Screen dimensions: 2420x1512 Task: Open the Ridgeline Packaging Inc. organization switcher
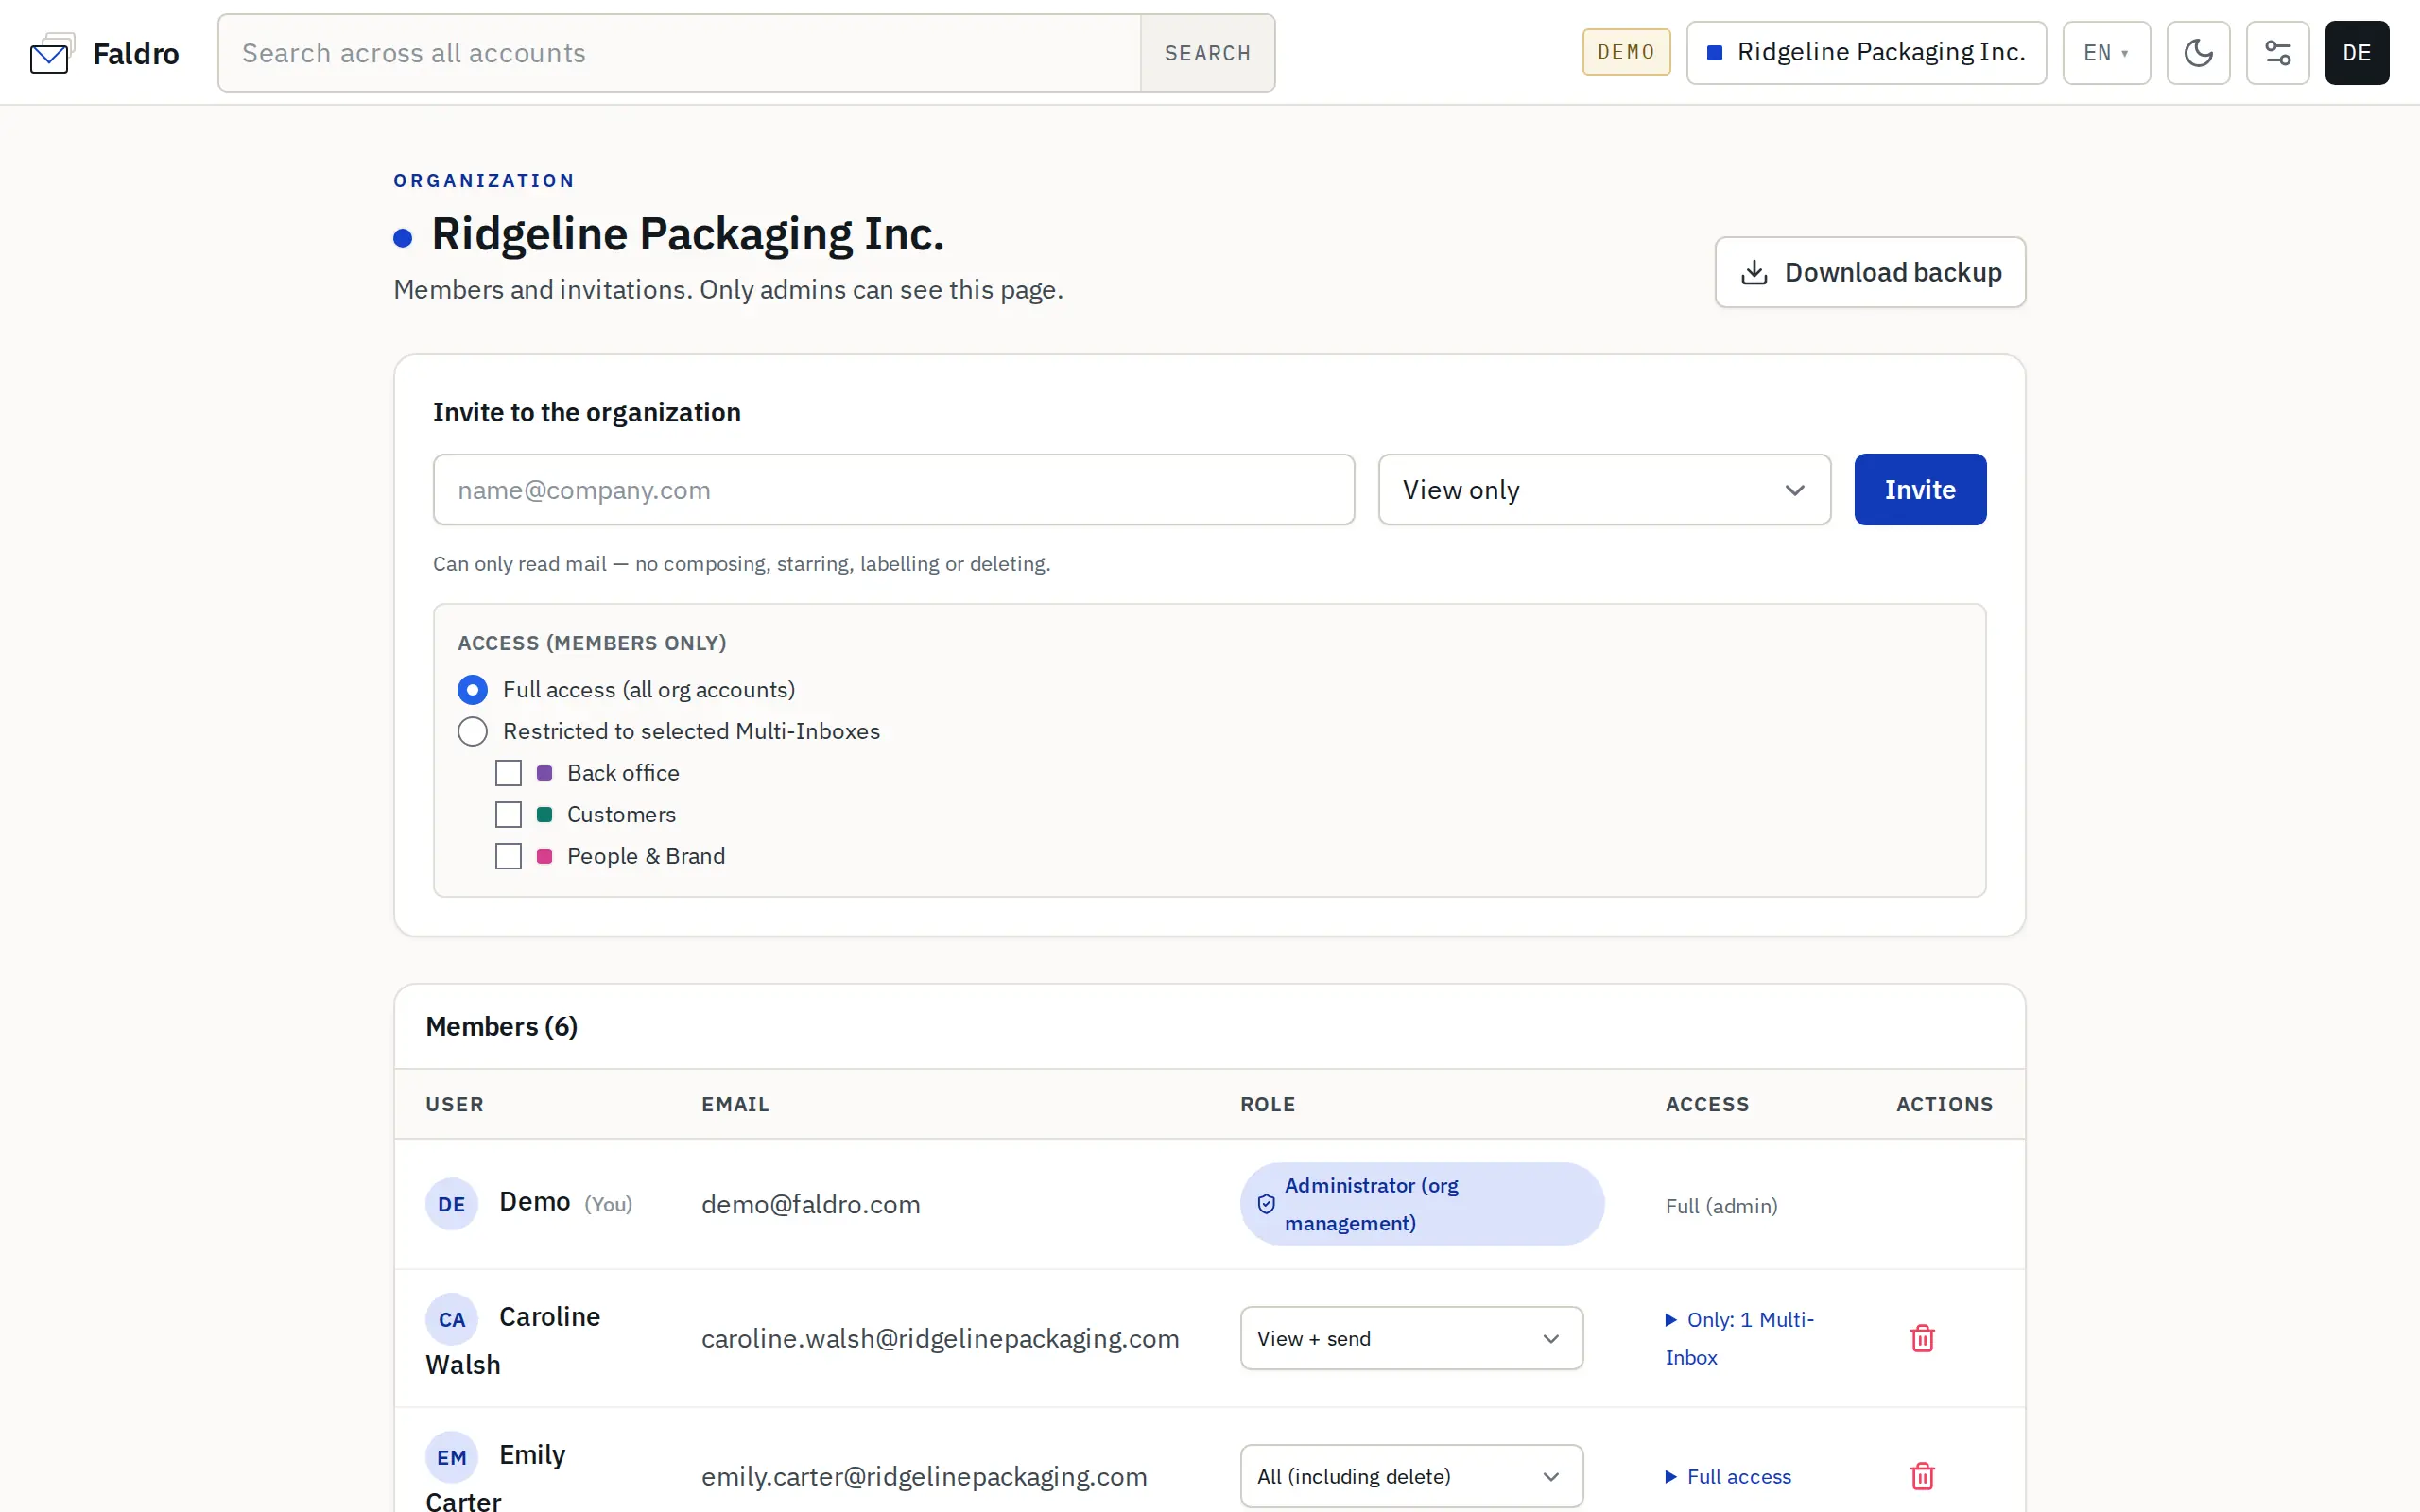pyautogui.click(x=1866, y=53)
